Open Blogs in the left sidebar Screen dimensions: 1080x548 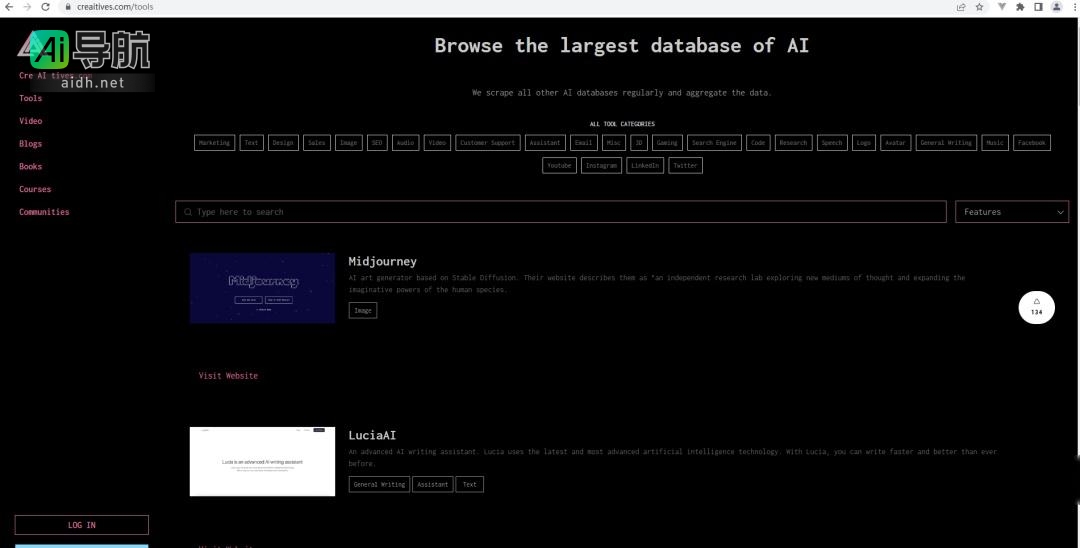click(x=30, y=144)
